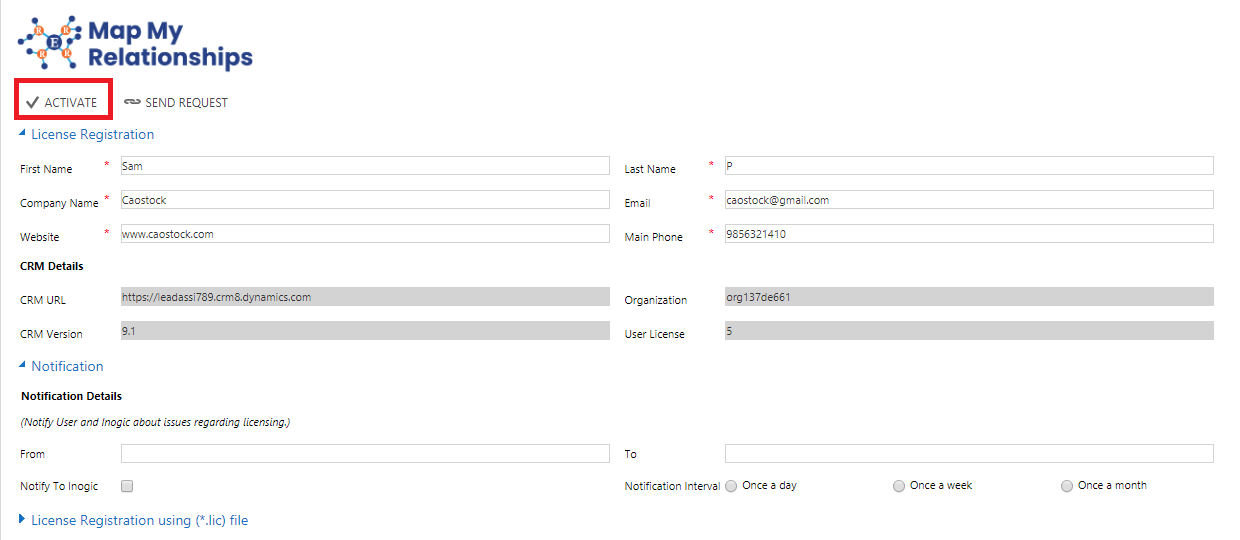This screenshot has width=1240, height=540.
Task: Collapse the Notification section
Action: click(23, 365)
